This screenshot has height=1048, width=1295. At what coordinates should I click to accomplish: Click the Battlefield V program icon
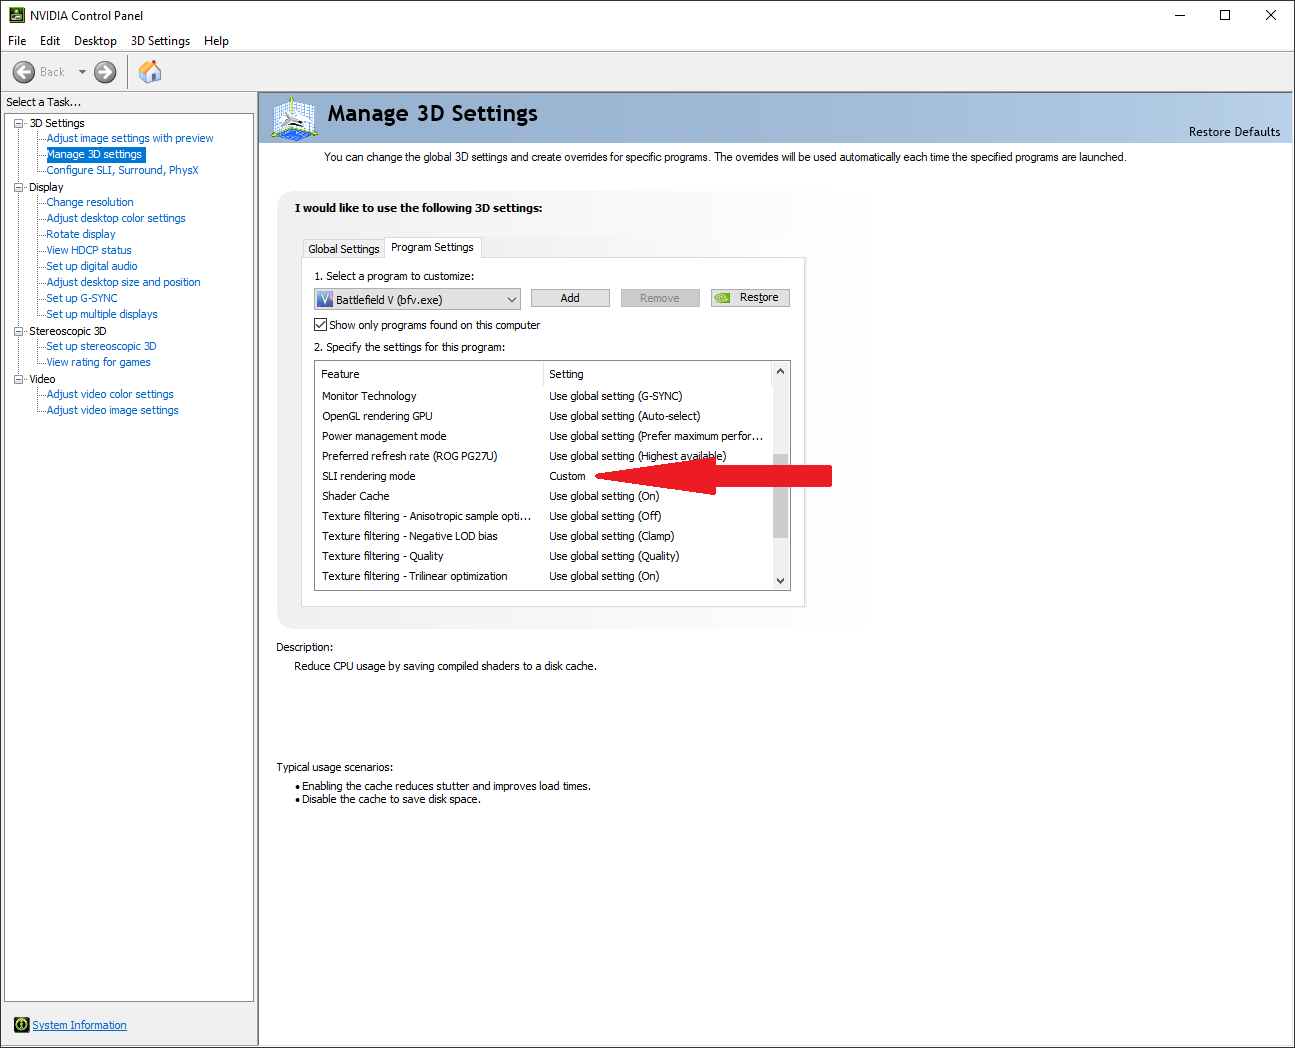click(x=325, y=299)
